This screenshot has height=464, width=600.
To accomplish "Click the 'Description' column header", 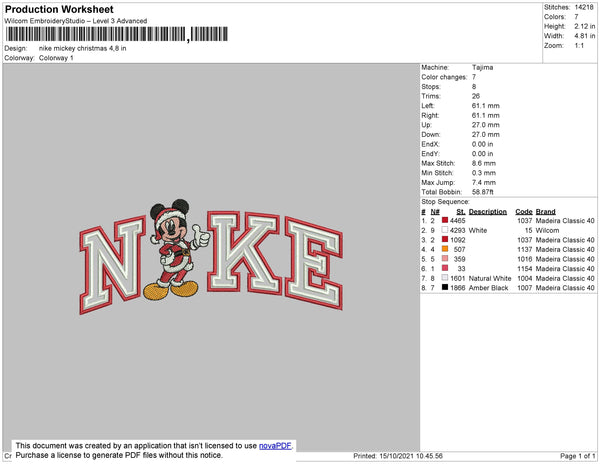I will (x=488, y=212).
